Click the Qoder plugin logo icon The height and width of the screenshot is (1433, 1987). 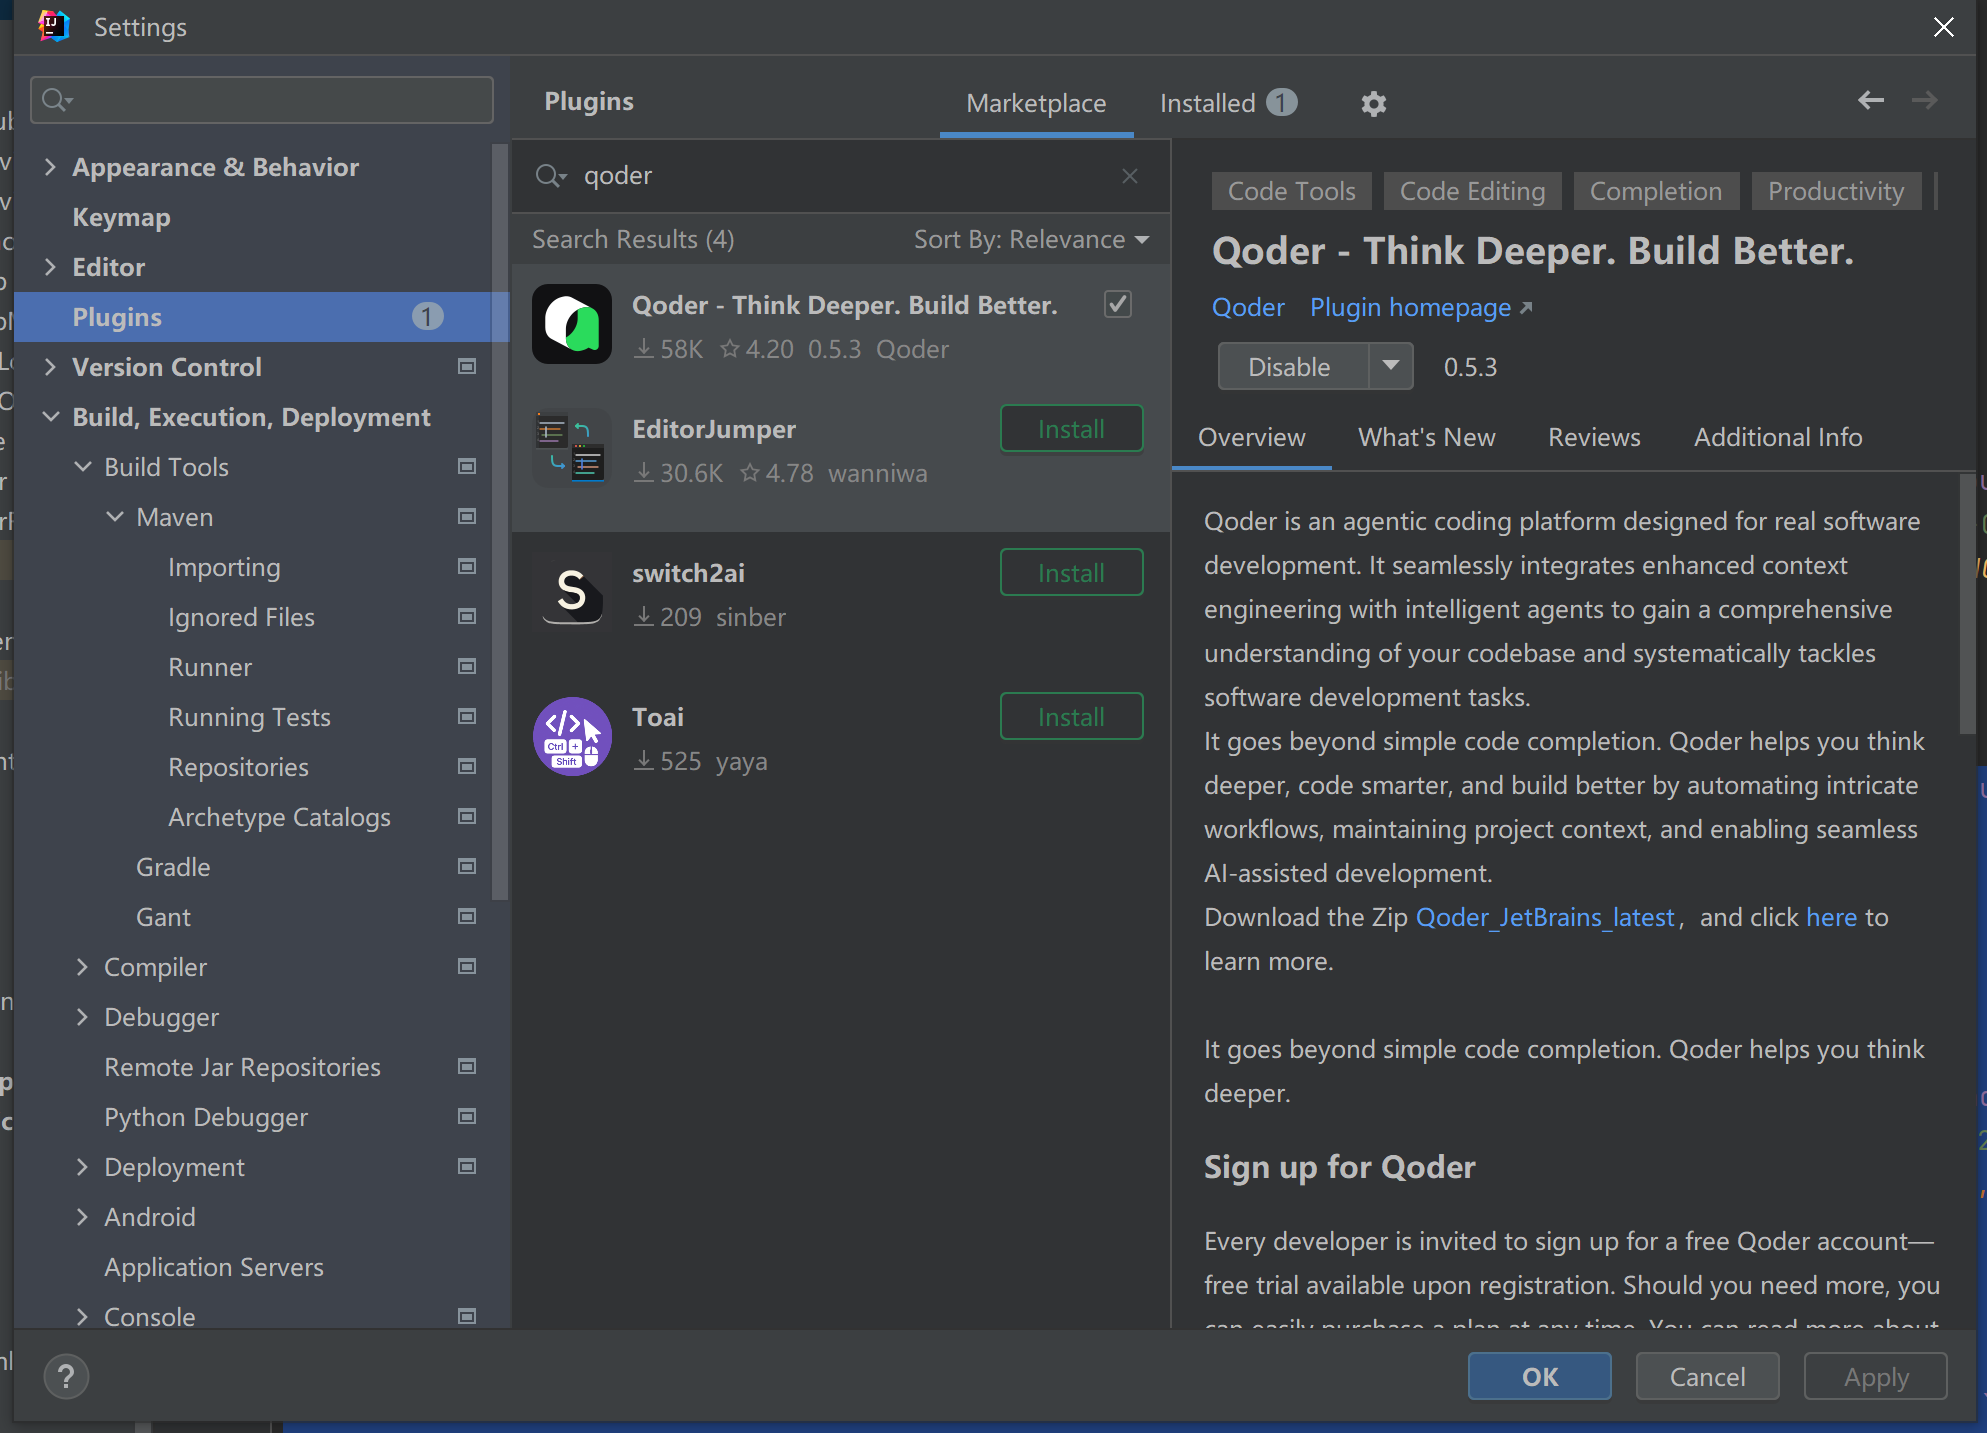[572, 324]
